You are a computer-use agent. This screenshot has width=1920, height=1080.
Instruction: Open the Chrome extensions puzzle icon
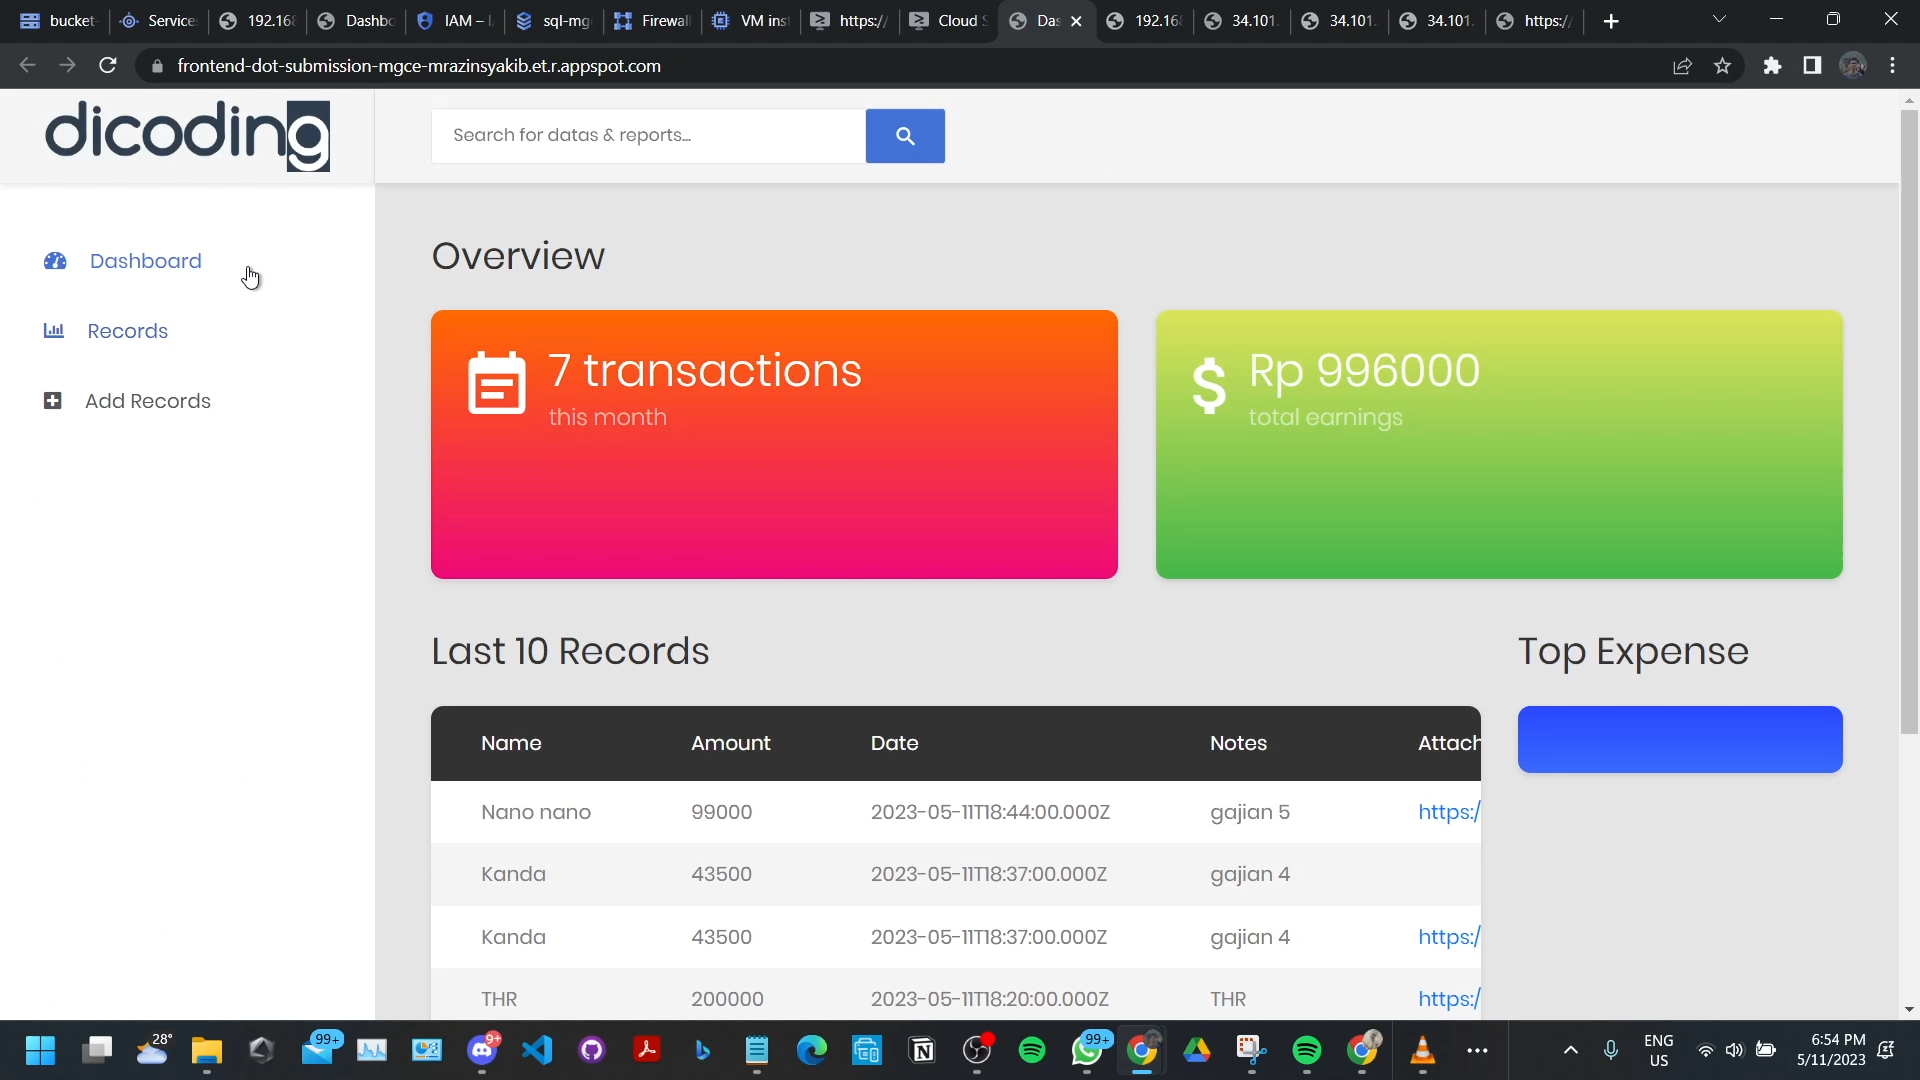pyautogui.click(x=1772, y=65)
